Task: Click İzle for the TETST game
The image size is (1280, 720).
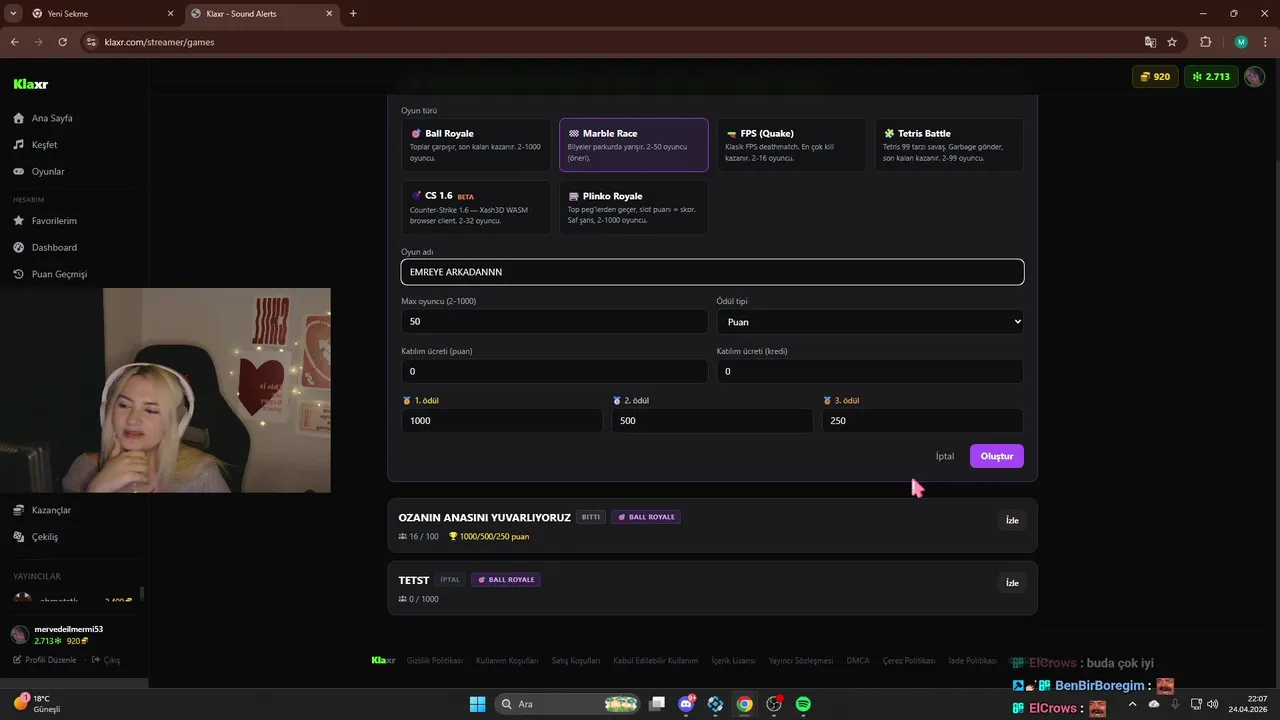Action: 1012,583
